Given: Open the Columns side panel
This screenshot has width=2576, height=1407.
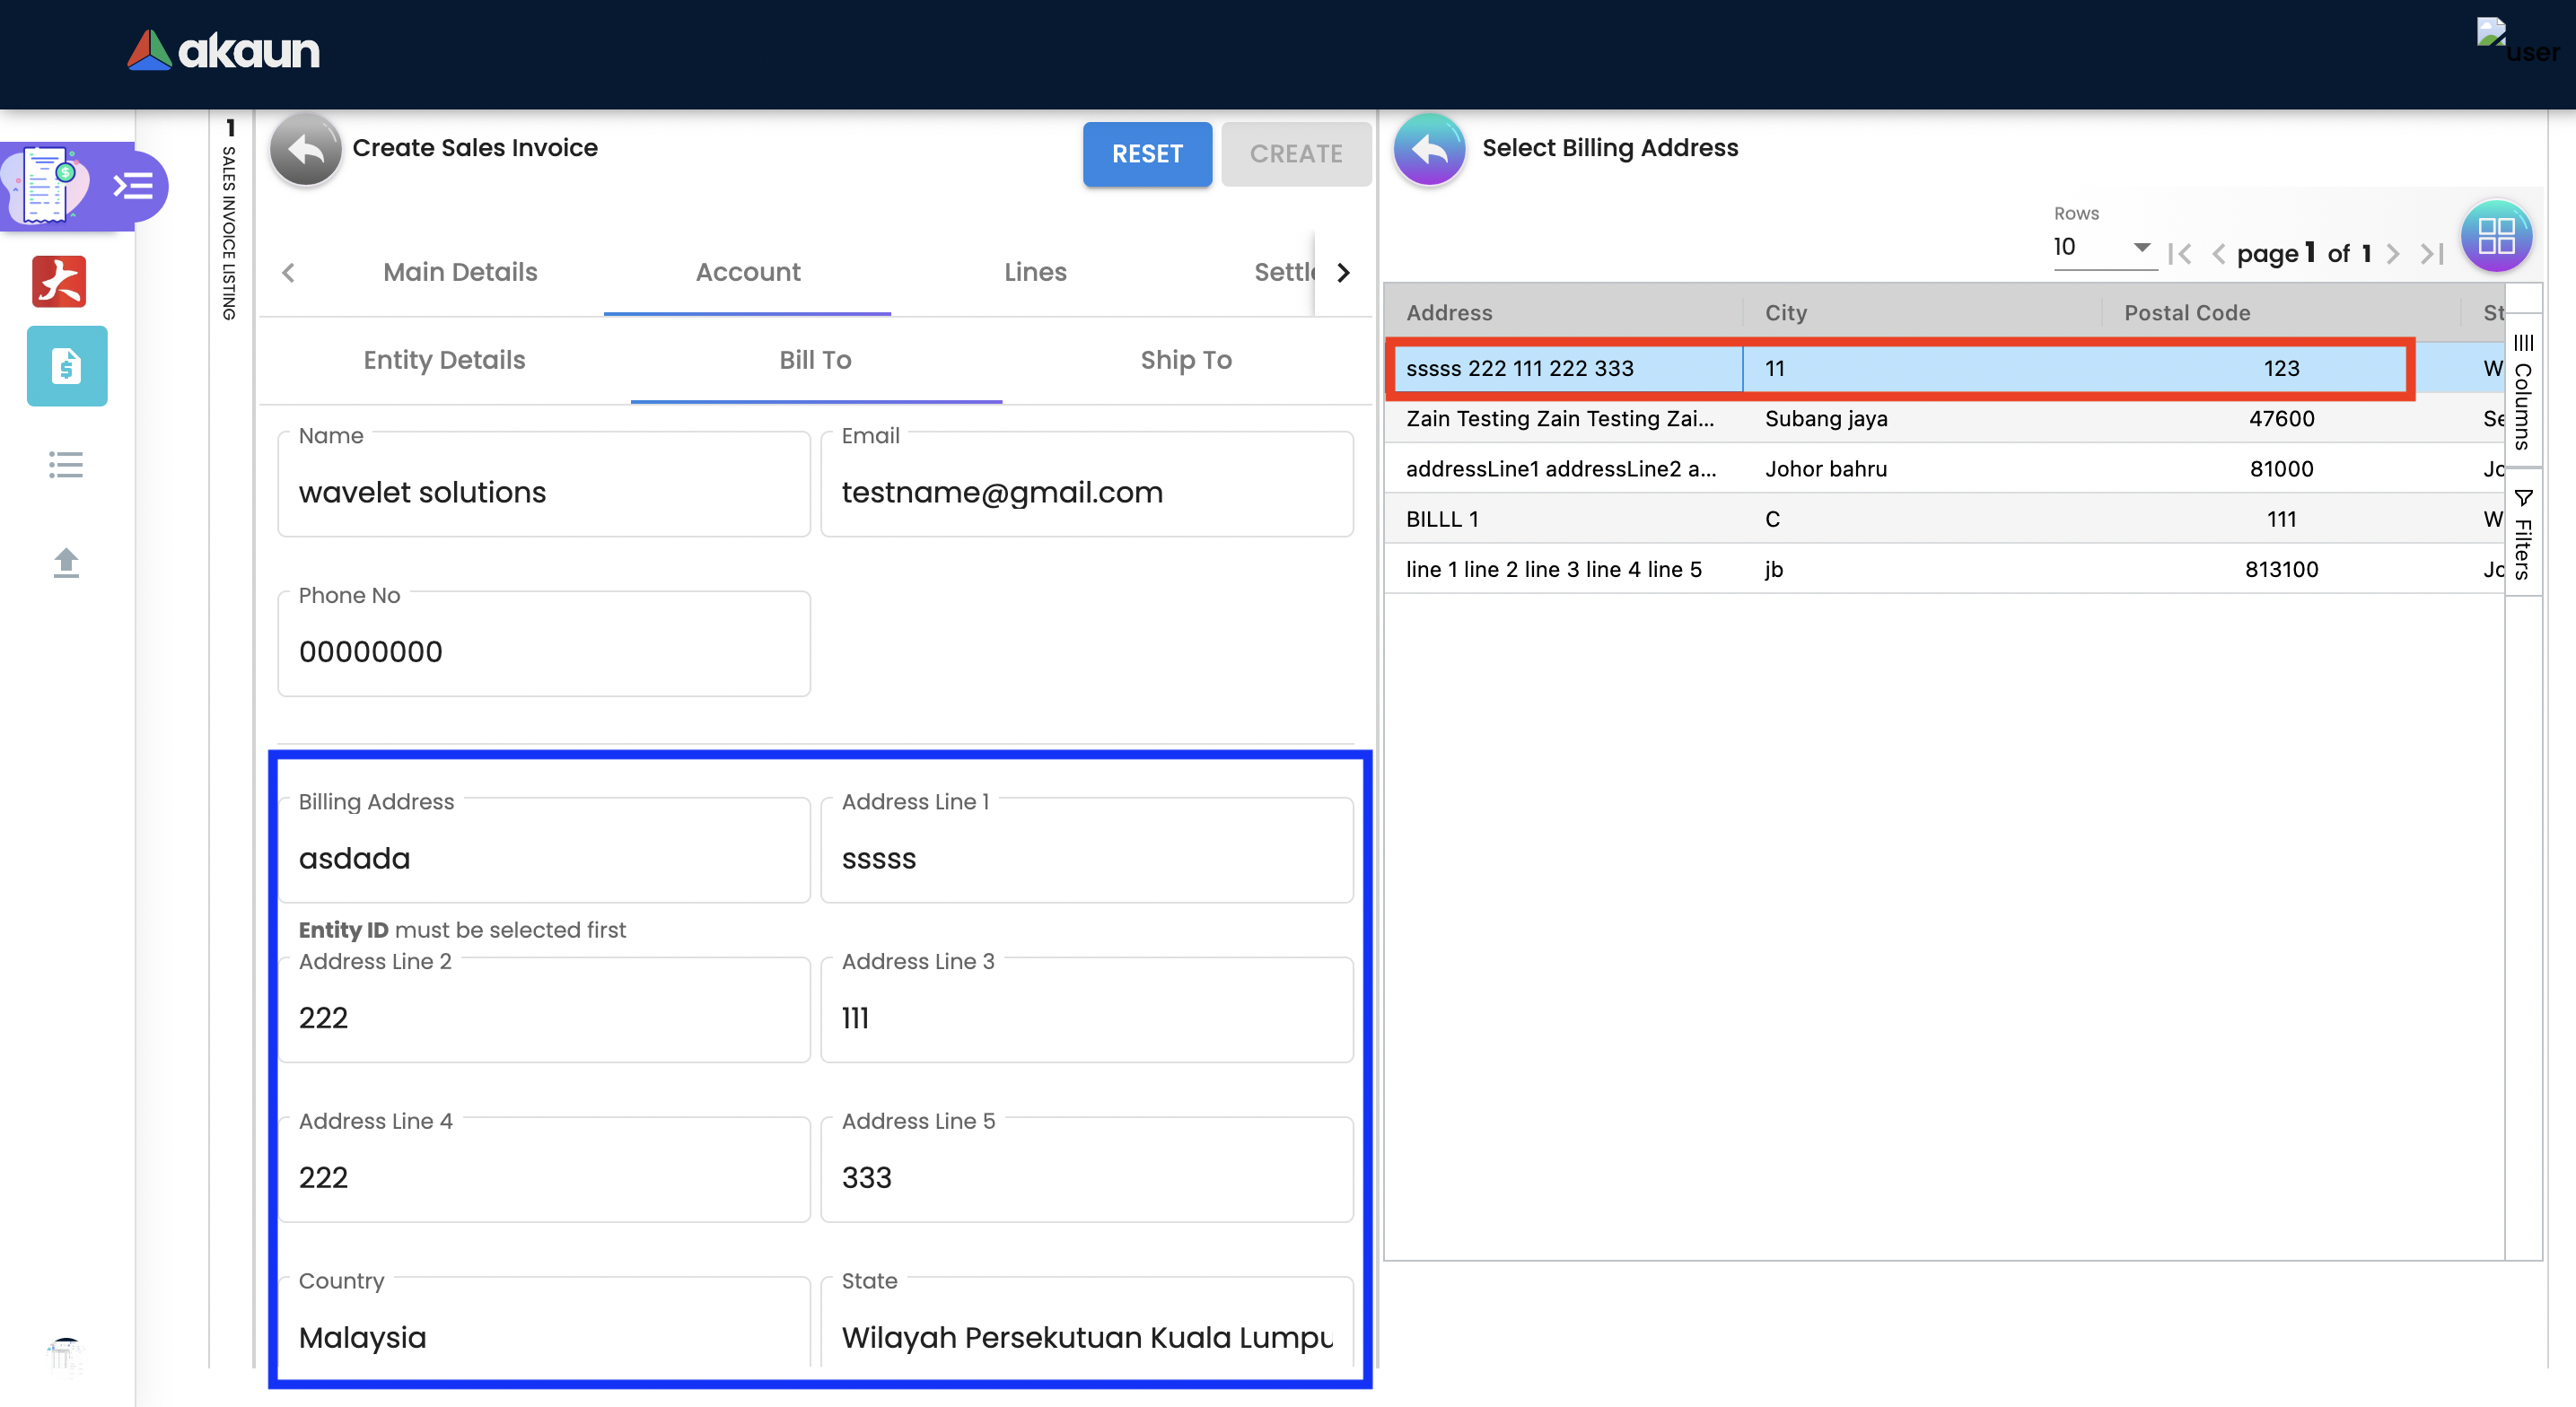Looking at the screenshot, I should [x=2522, y=392].
